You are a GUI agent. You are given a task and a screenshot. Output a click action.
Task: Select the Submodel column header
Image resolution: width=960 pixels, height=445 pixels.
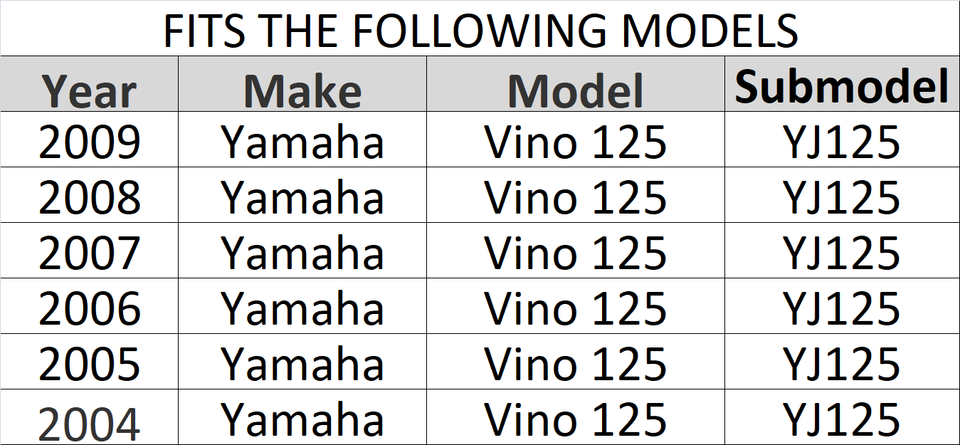(842, 84)
